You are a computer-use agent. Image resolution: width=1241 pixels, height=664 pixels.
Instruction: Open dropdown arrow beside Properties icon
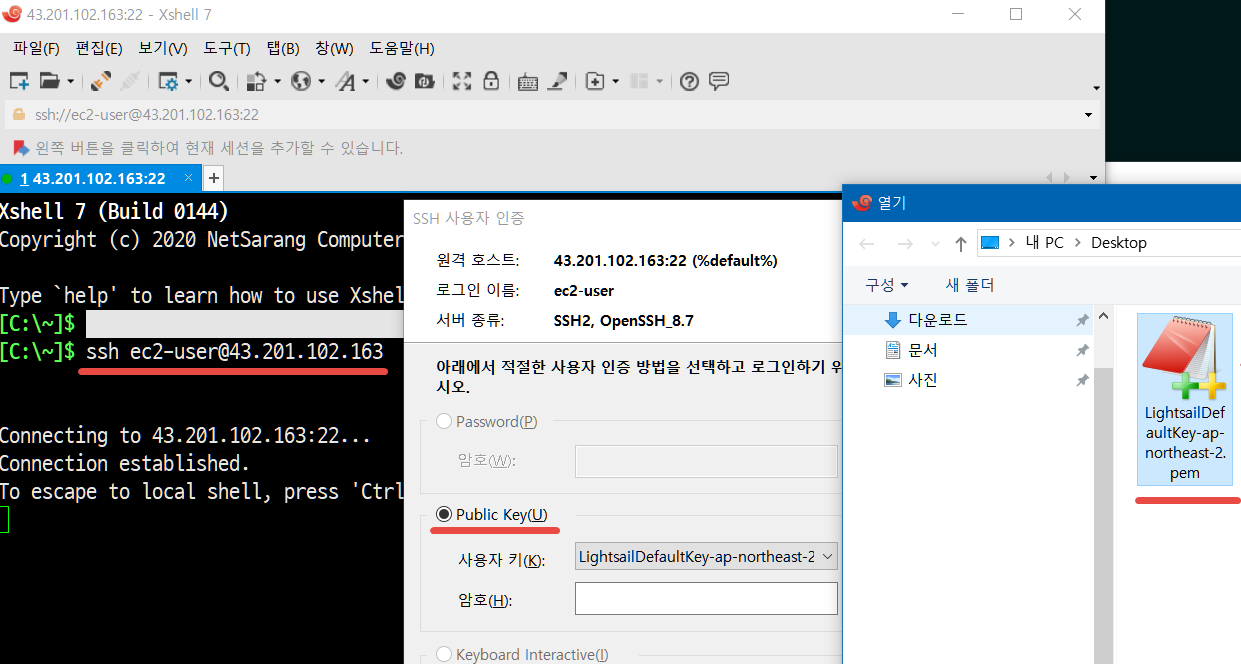(188, 82)
